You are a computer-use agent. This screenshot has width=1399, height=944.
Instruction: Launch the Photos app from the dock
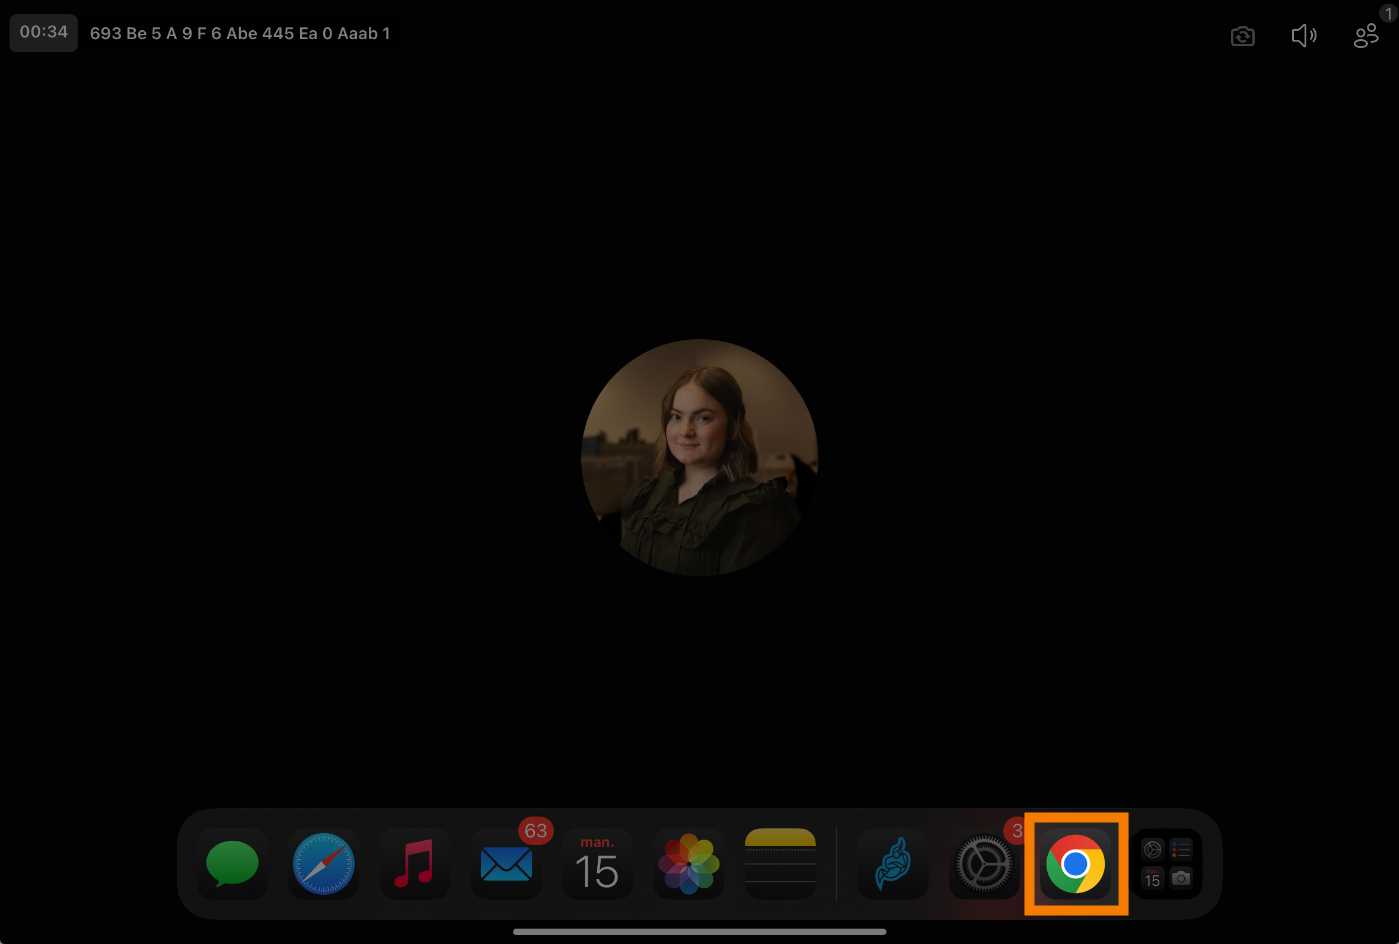(689, 864)
